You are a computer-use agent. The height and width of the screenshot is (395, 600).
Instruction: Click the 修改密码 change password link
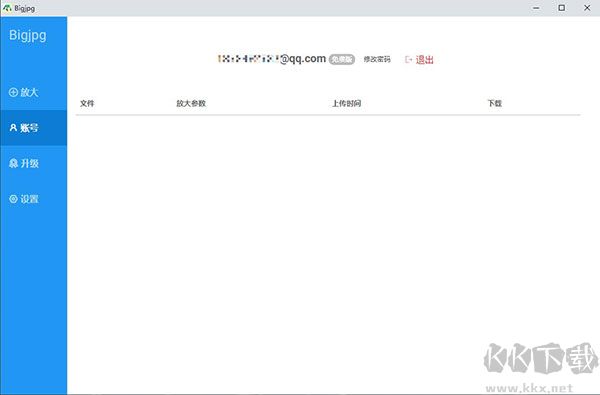point(377,59)
